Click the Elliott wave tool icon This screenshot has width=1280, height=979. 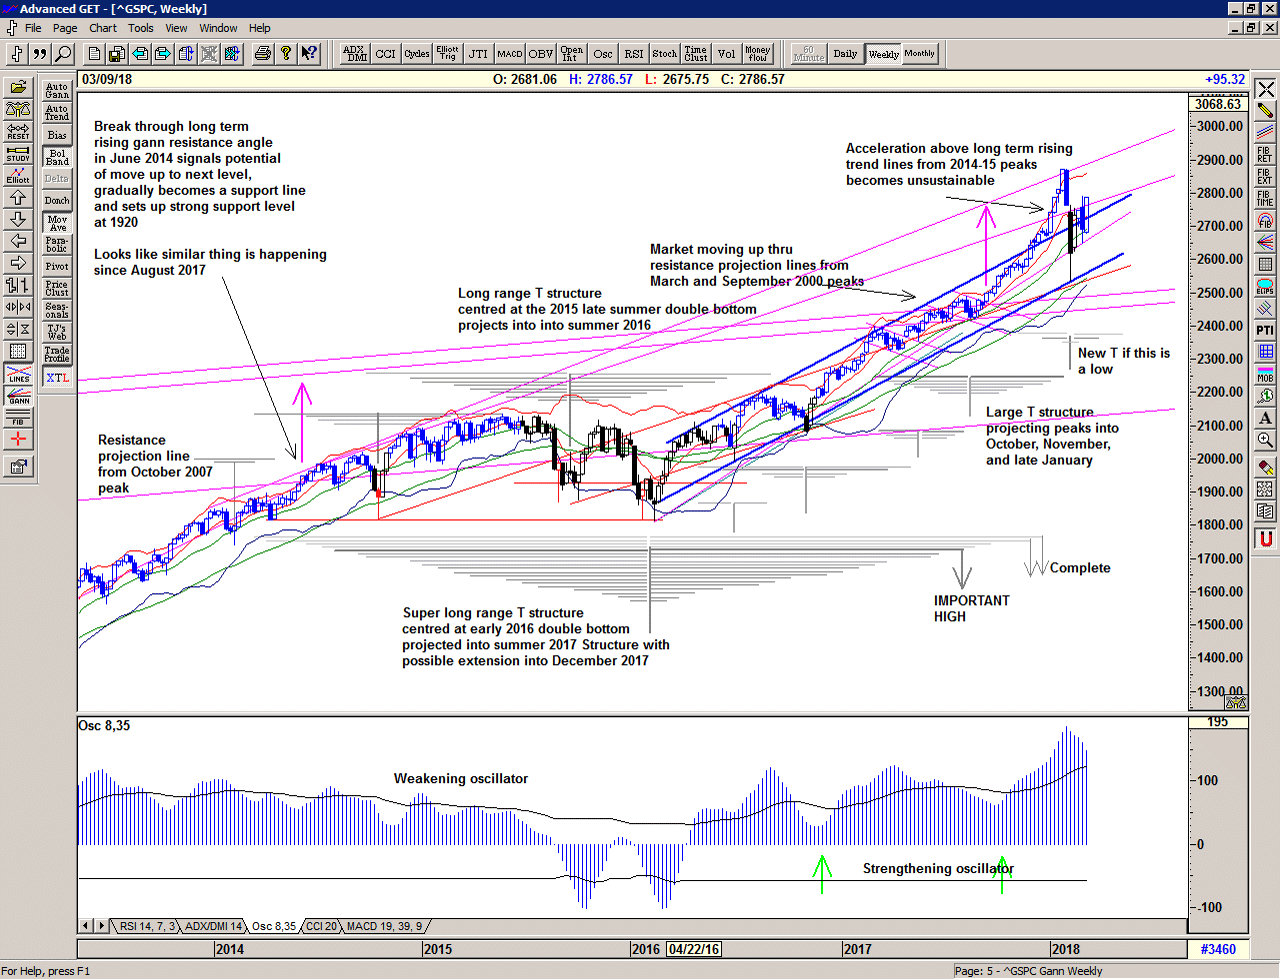(18, 175)
